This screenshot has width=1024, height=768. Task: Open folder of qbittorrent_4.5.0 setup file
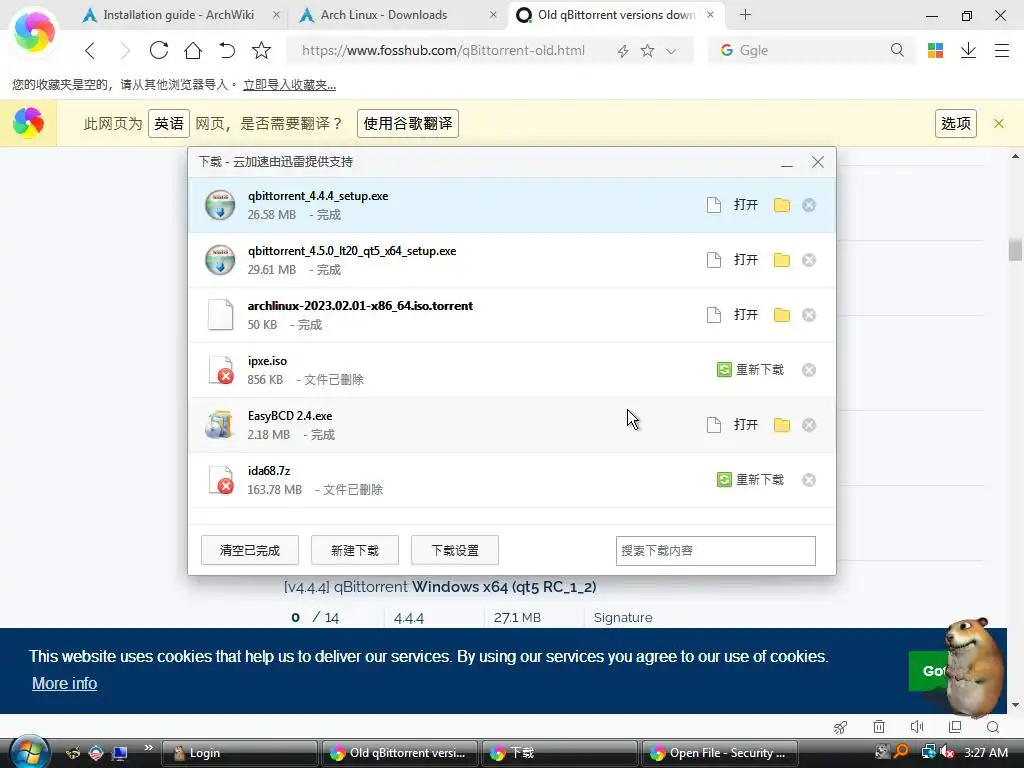click(782, 260)
